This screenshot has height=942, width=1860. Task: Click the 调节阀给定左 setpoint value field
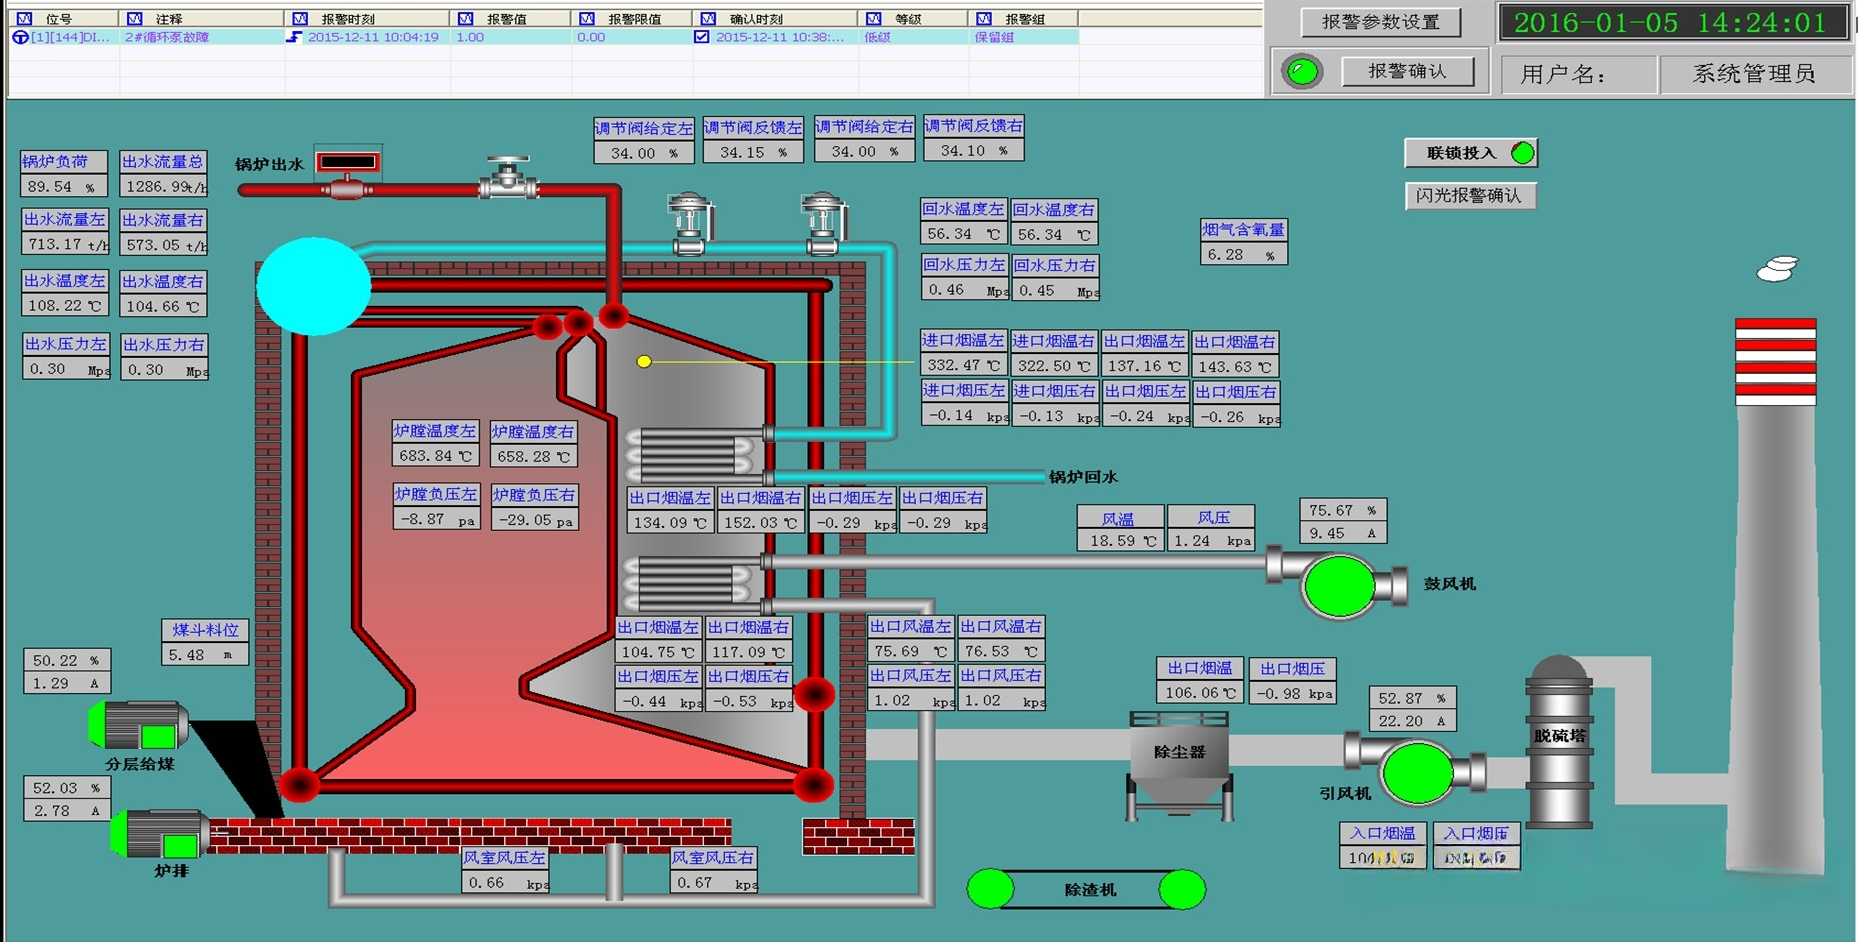click(643, 153)
